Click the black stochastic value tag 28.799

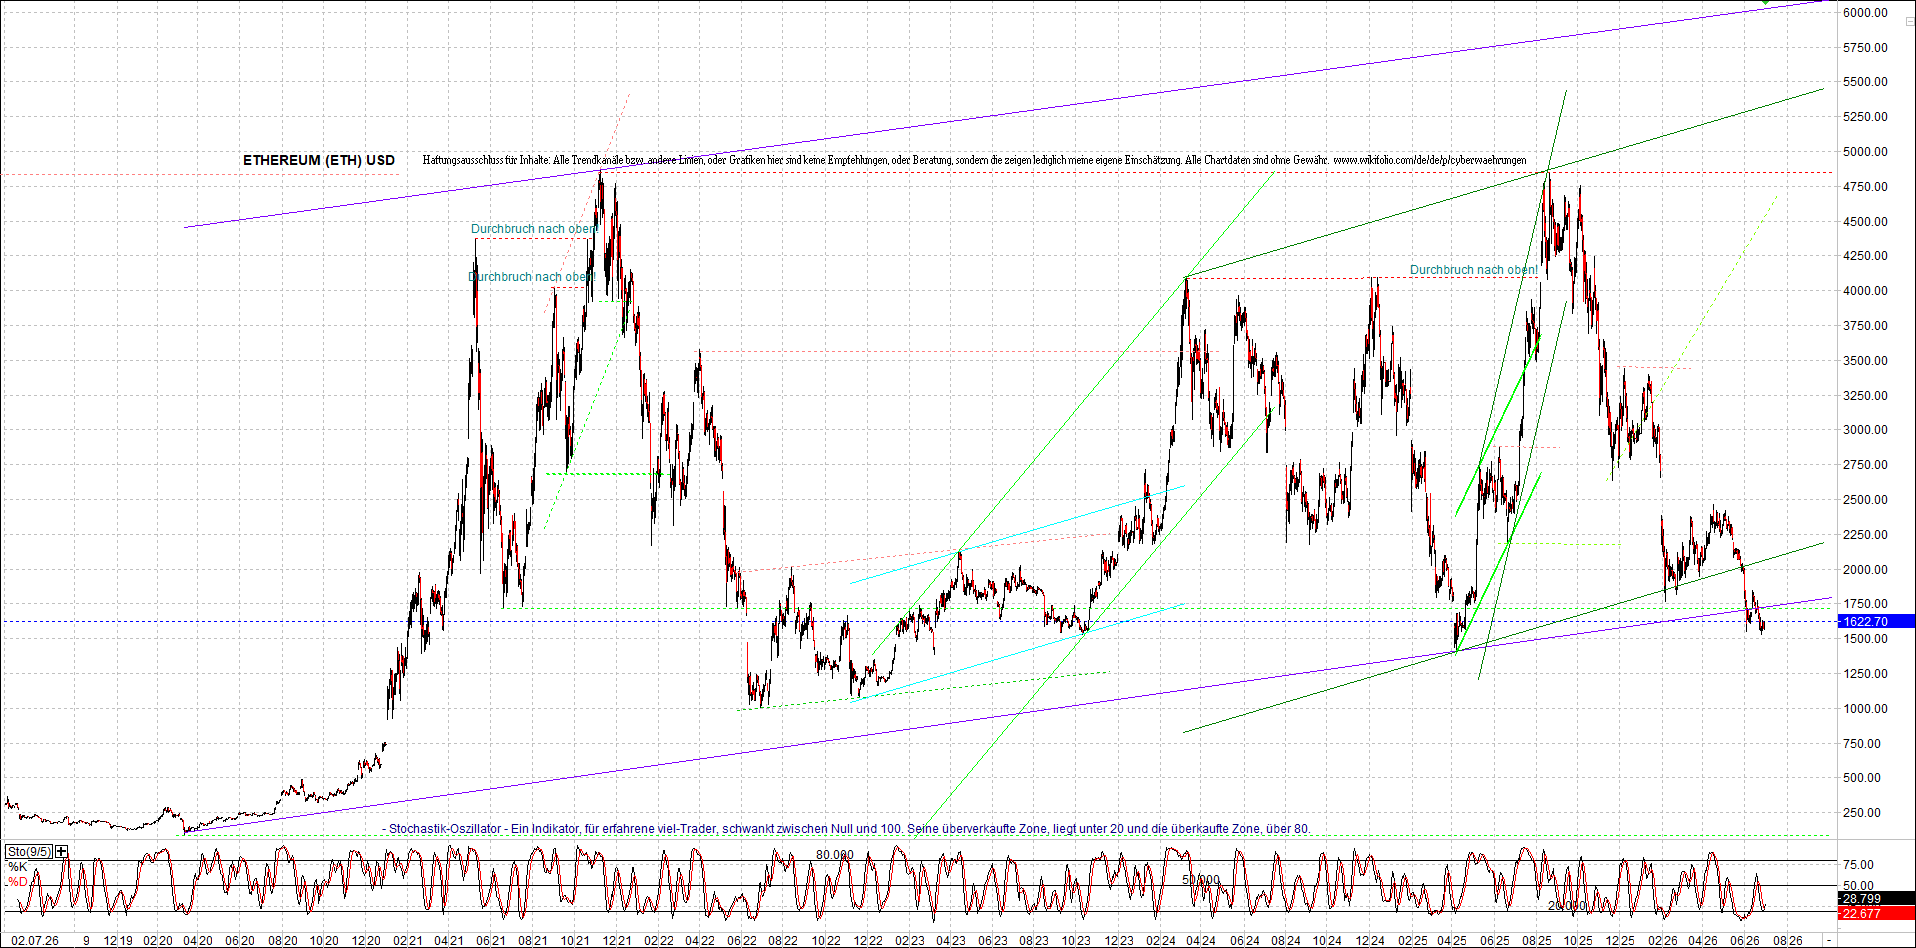(1876, 899)
